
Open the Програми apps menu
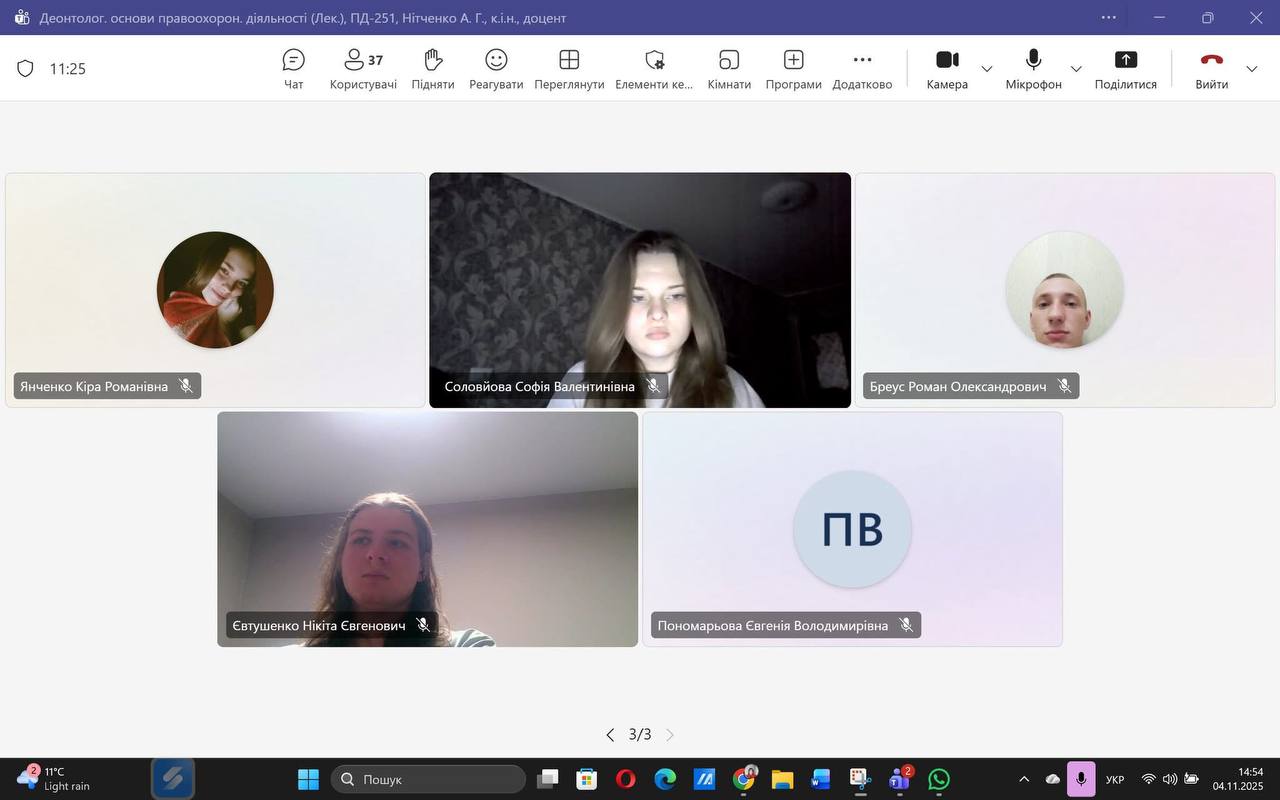tap(793, 69)
